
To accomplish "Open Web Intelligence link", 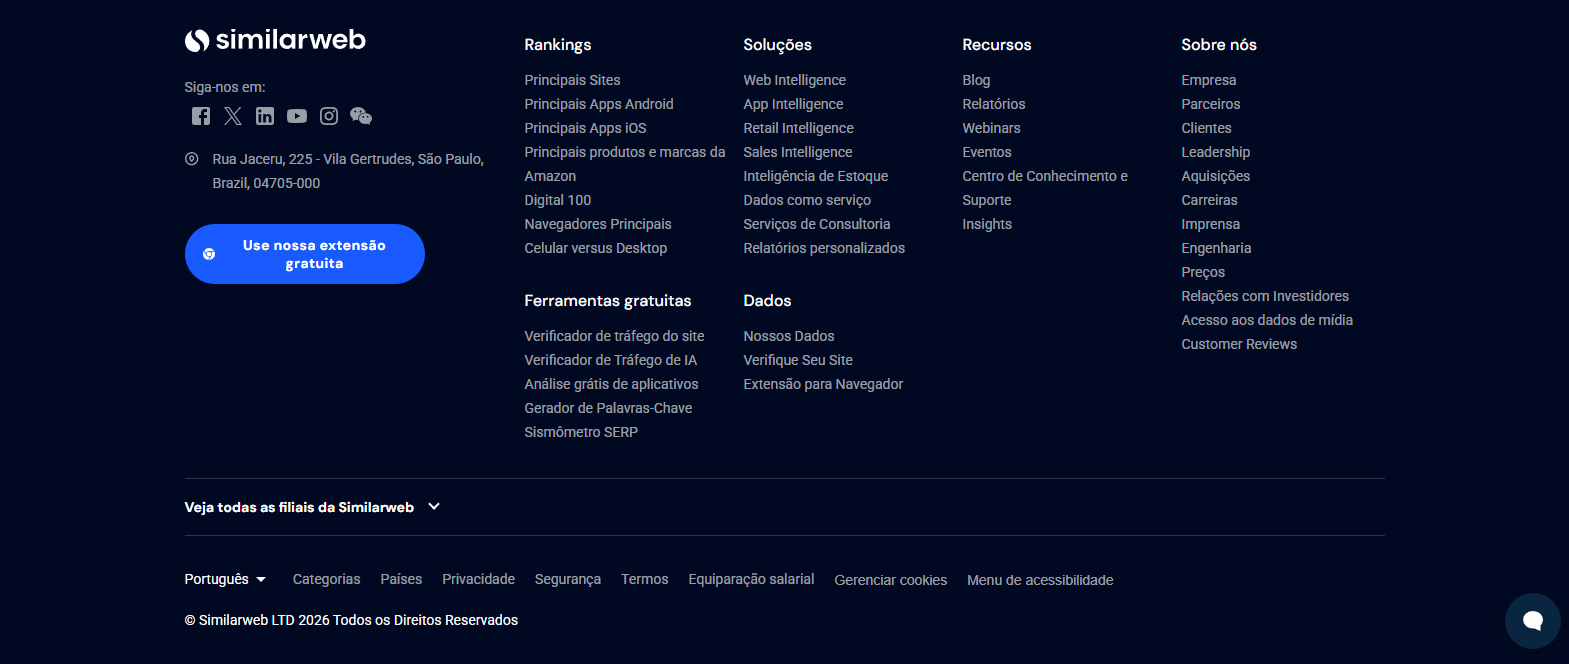I will [x=795, y=80].
